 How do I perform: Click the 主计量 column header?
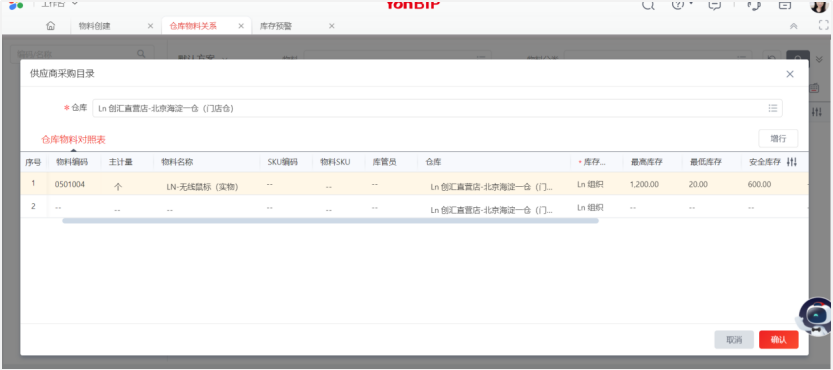(x=121, y=162)
